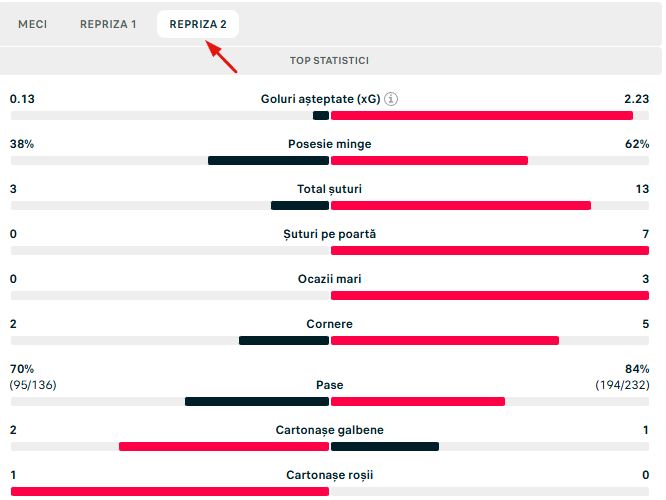Click the TOP STATISTICI section header
The image size is (666, 500).
[329, 61]
